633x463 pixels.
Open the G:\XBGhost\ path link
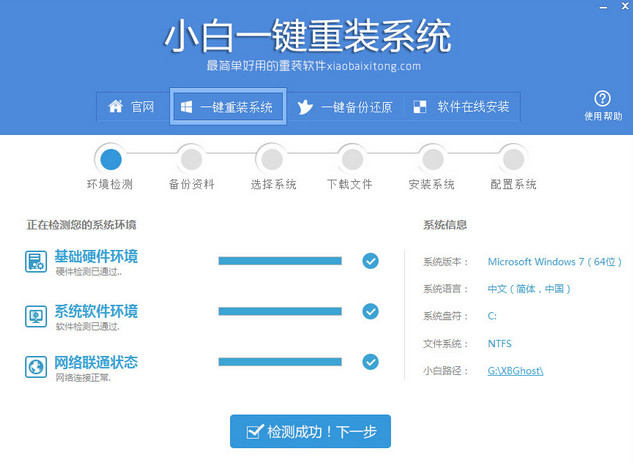pyautogui.click(x=515, y=371)
